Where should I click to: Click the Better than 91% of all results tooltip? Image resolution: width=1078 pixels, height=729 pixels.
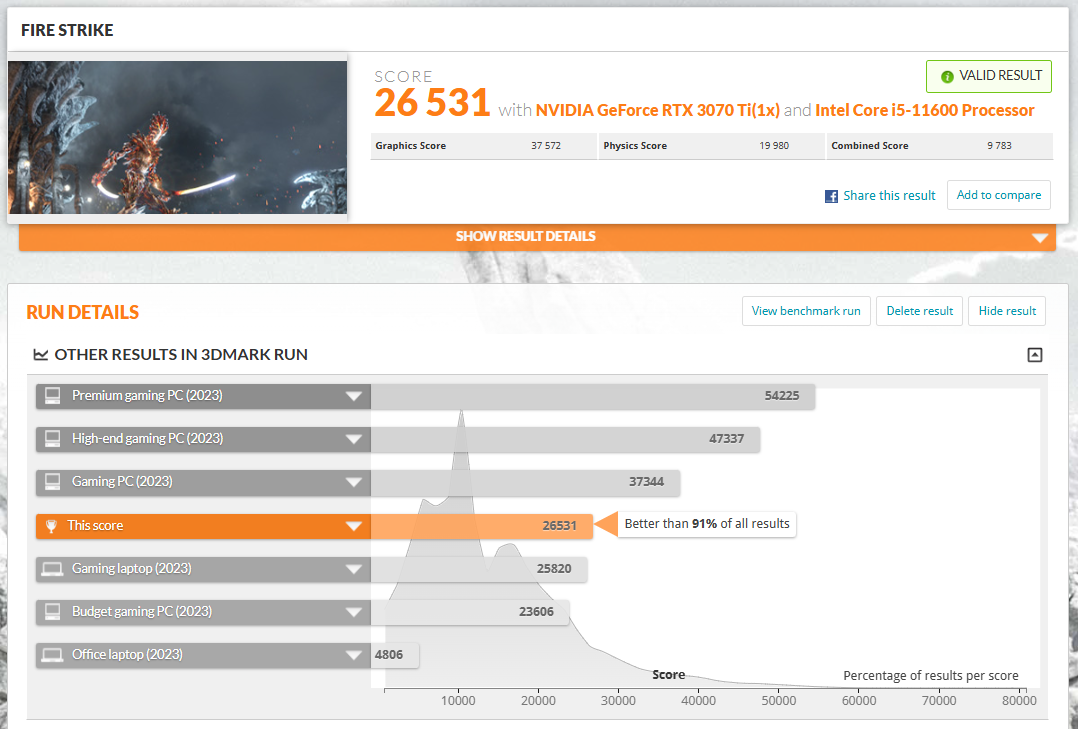(x=707, y=524)
